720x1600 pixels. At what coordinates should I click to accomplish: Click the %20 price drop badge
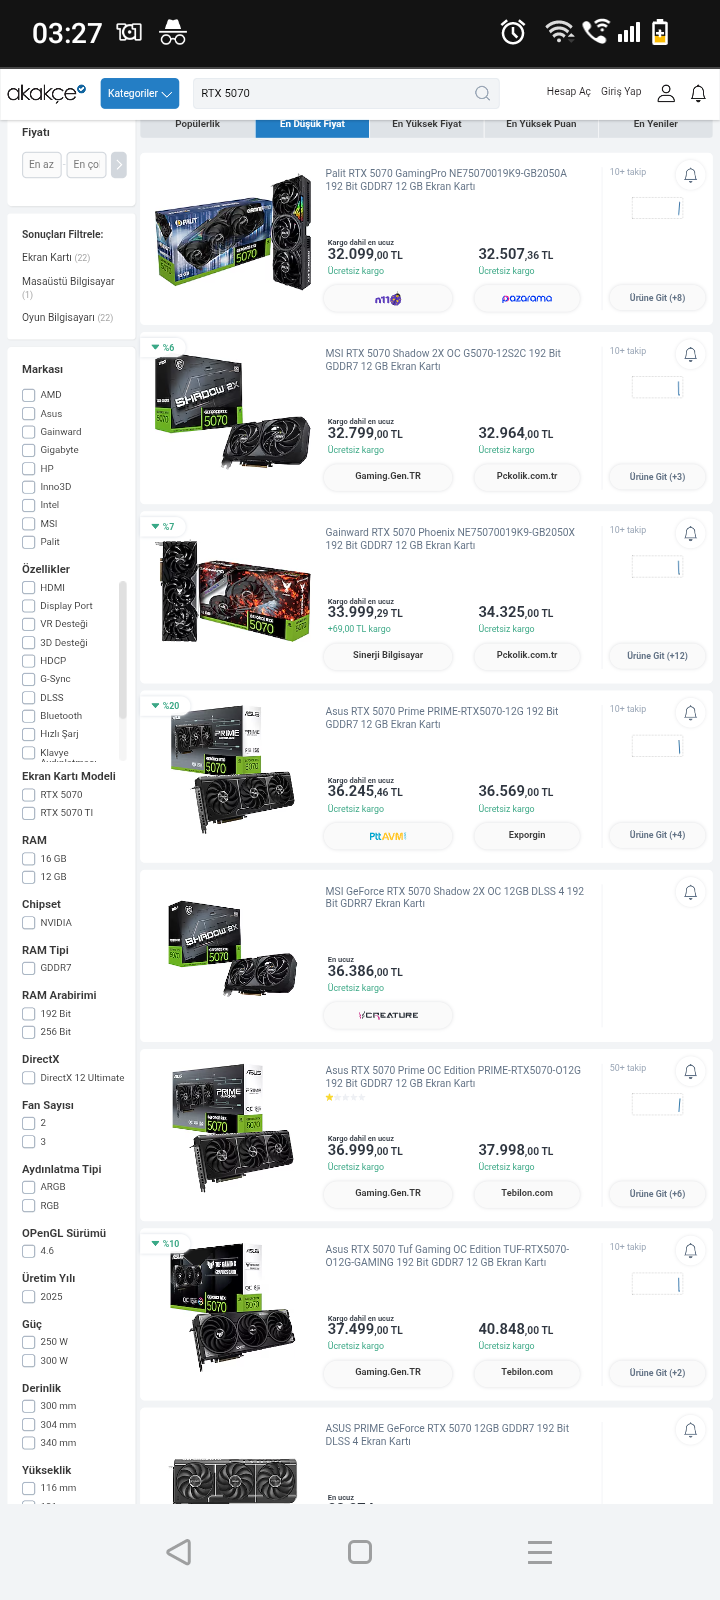tap(166, 706)
